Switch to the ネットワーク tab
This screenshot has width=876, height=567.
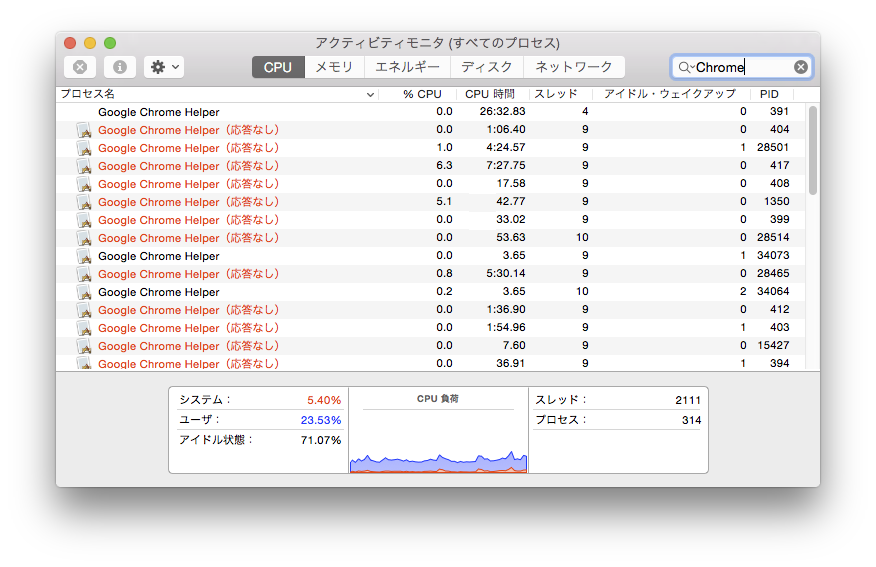tap(574, 67)
